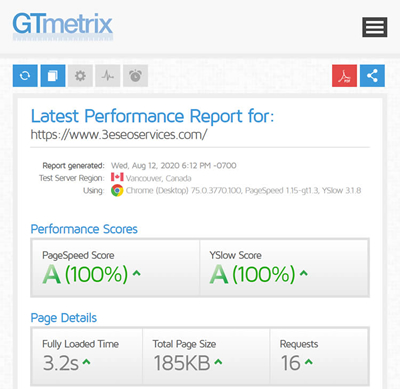400x389 pixels.
Task: Click the compare reports icon
Action: click(x=53, y=76)
